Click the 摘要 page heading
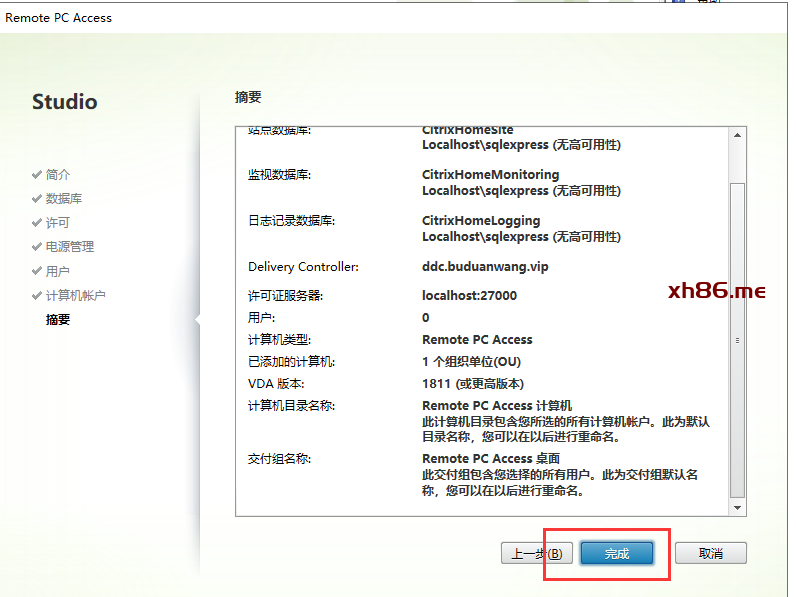This screenshot has height=597, width=796. point(248,97)
